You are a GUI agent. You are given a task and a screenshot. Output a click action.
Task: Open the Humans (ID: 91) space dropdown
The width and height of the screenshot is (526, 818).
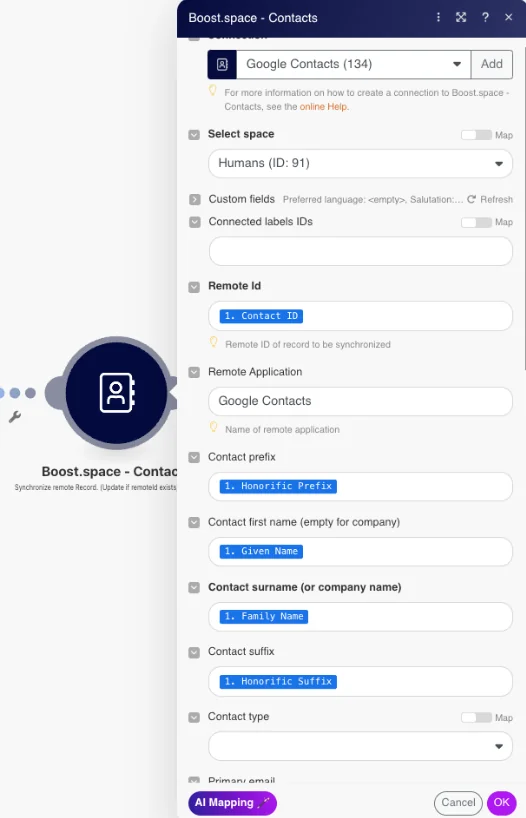coord(360,163)
